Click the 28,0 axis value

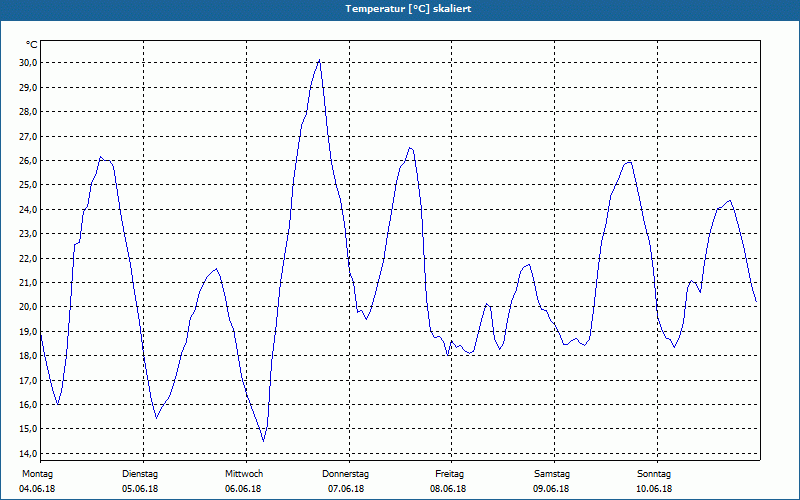(28, 112)
